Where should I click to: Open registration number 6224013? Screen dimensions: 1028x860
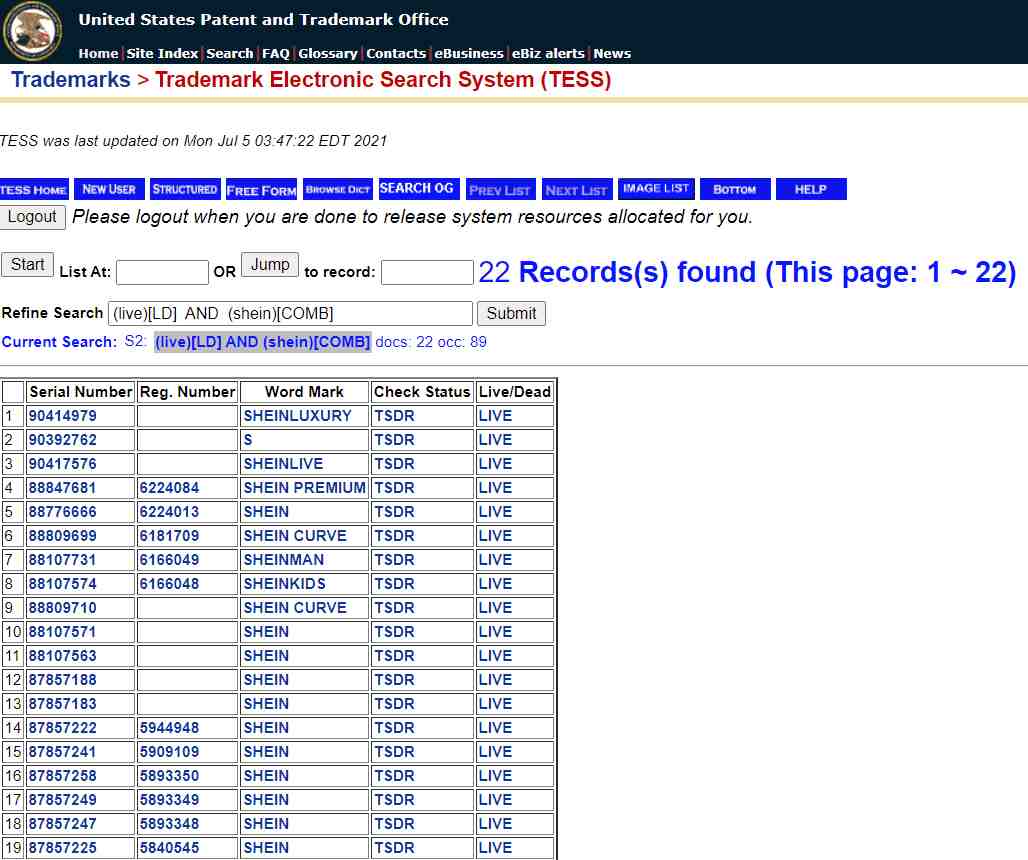coord(169,512)
